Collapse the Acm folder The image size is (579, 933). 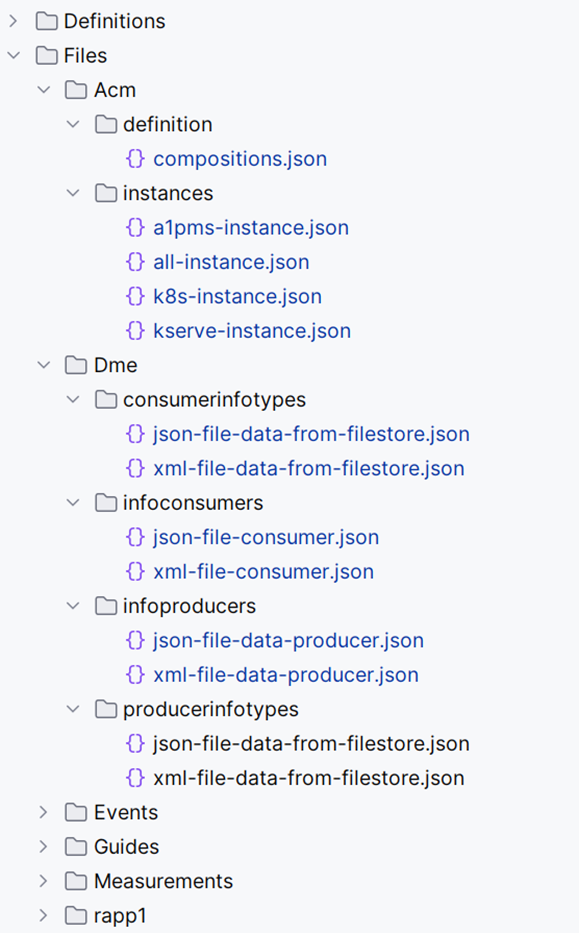[x=44, y=89]
